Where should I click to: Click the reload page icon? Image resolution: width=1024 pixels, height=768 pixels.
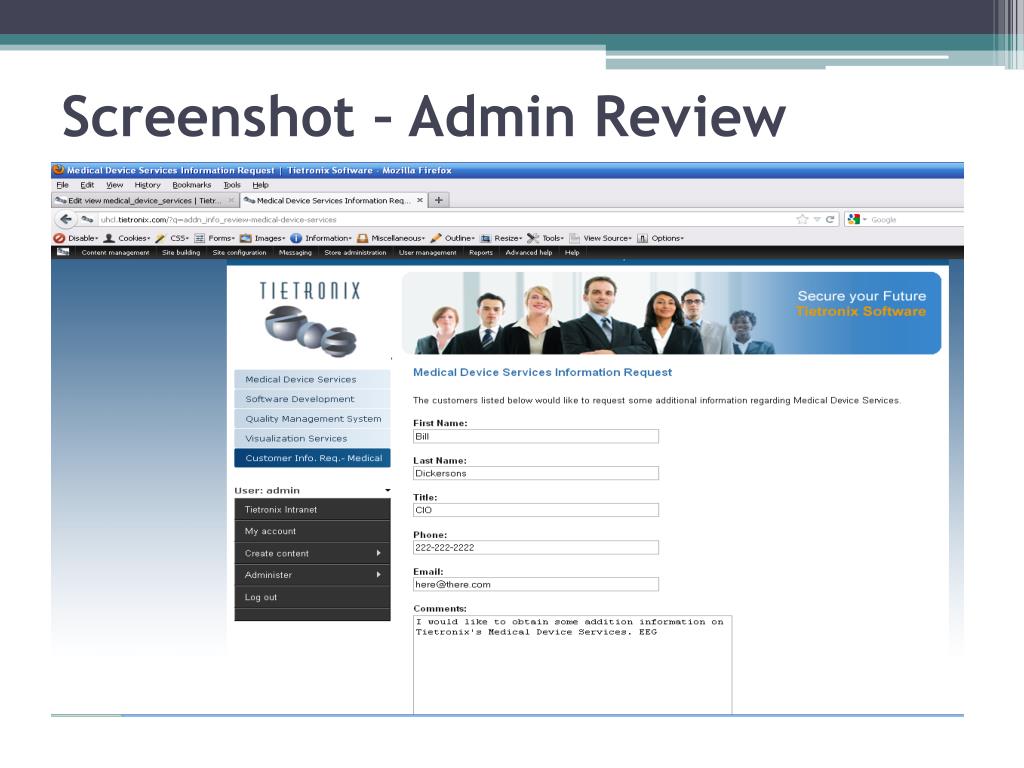point(830,219)
